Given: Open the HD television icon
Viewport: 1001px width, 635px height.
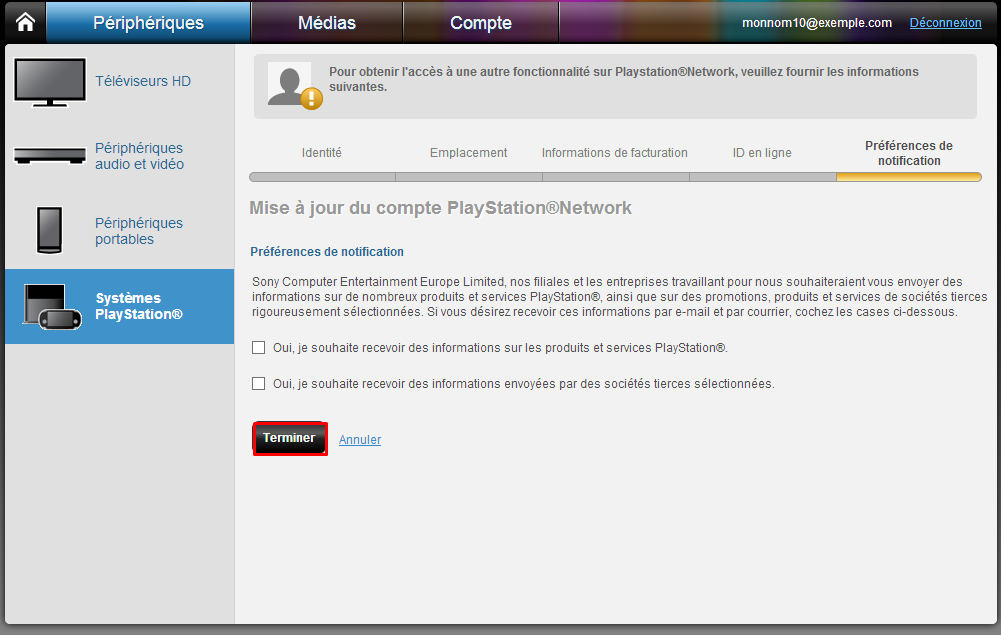Looking at the screenshot, I should (50, 82).
